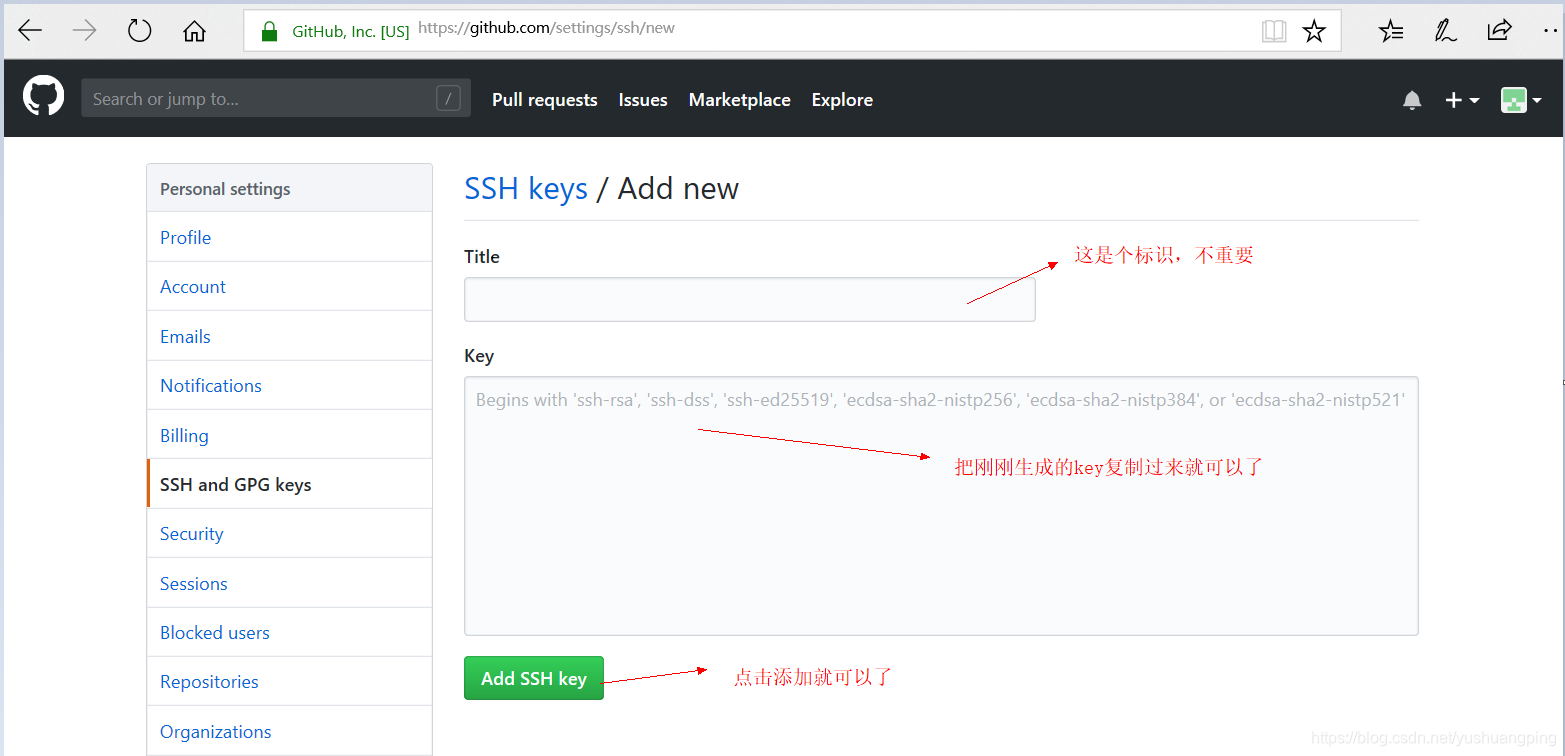
Task: Open reading view book icon
Action: point(1274,31)
